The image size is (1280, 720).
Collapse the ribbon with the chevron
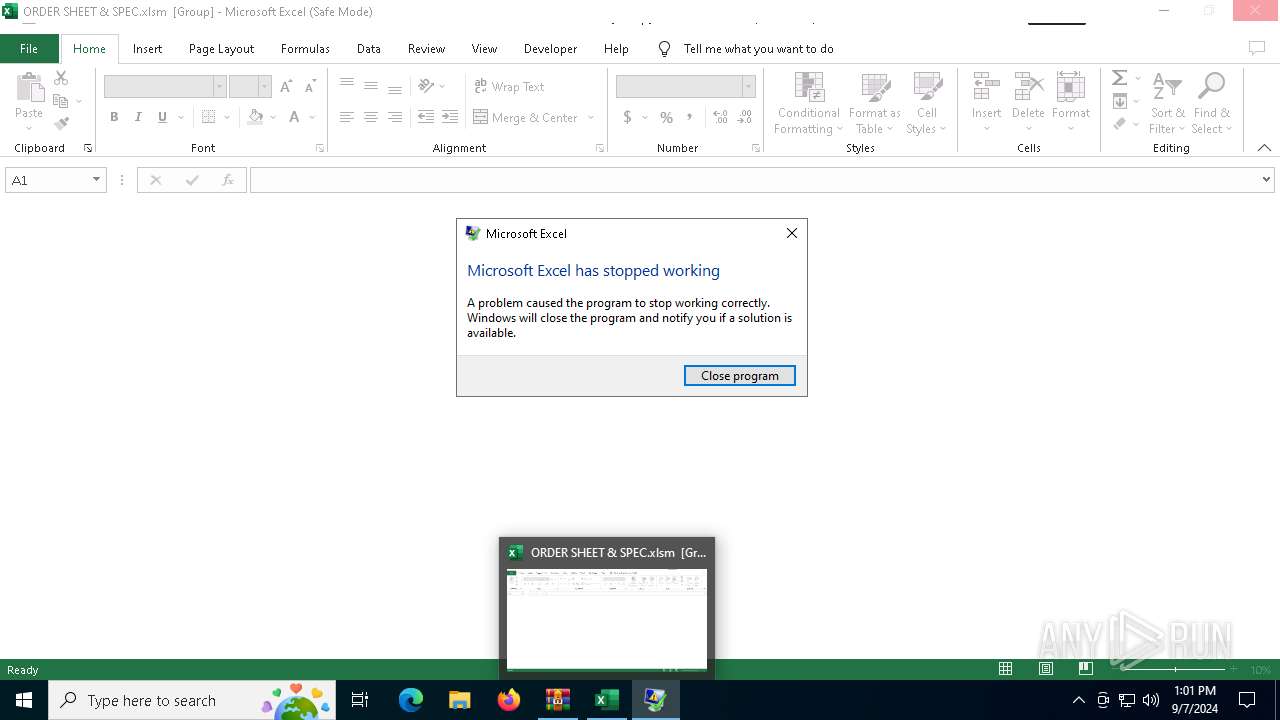(1264, 148)
